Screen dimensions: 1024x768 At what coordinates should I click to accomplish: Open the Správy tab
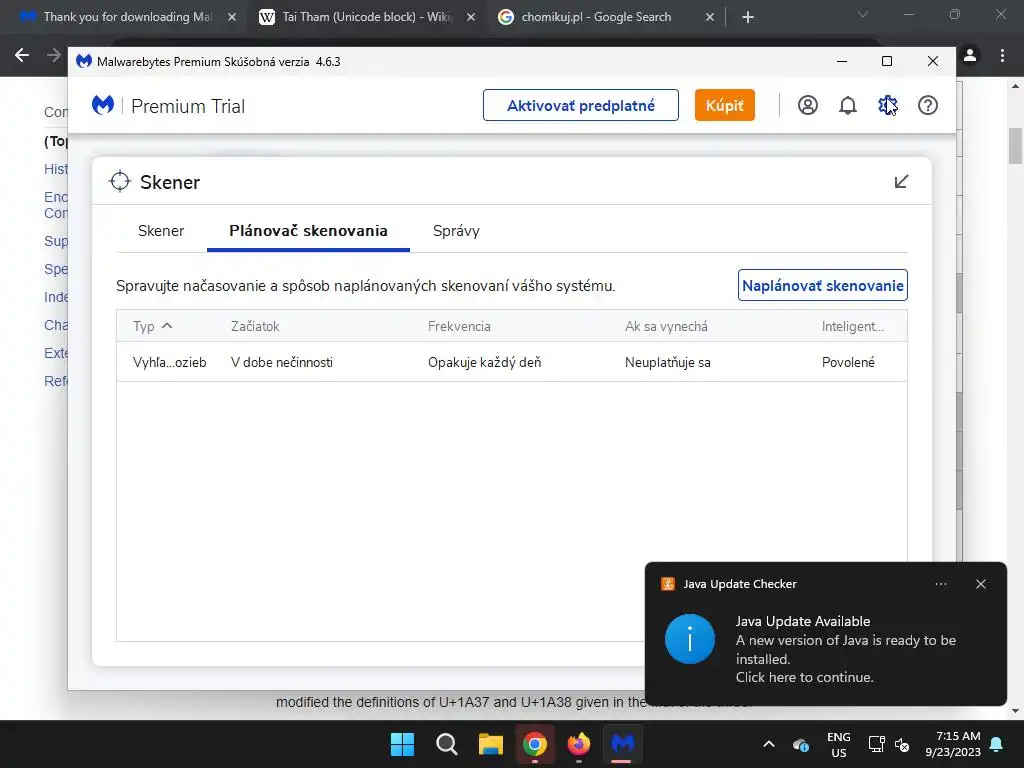pos(456,231)
